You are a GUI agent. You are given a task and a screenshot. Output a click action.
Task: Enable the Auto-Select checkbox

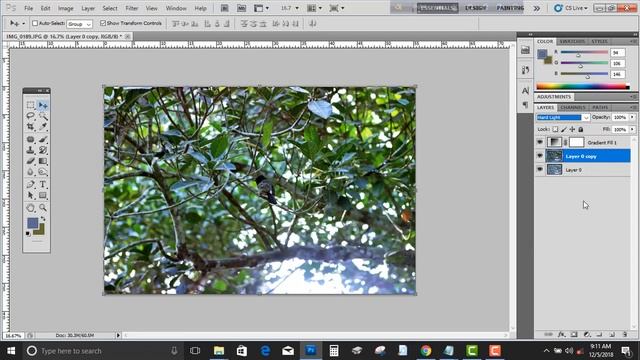tap(35, 23)
